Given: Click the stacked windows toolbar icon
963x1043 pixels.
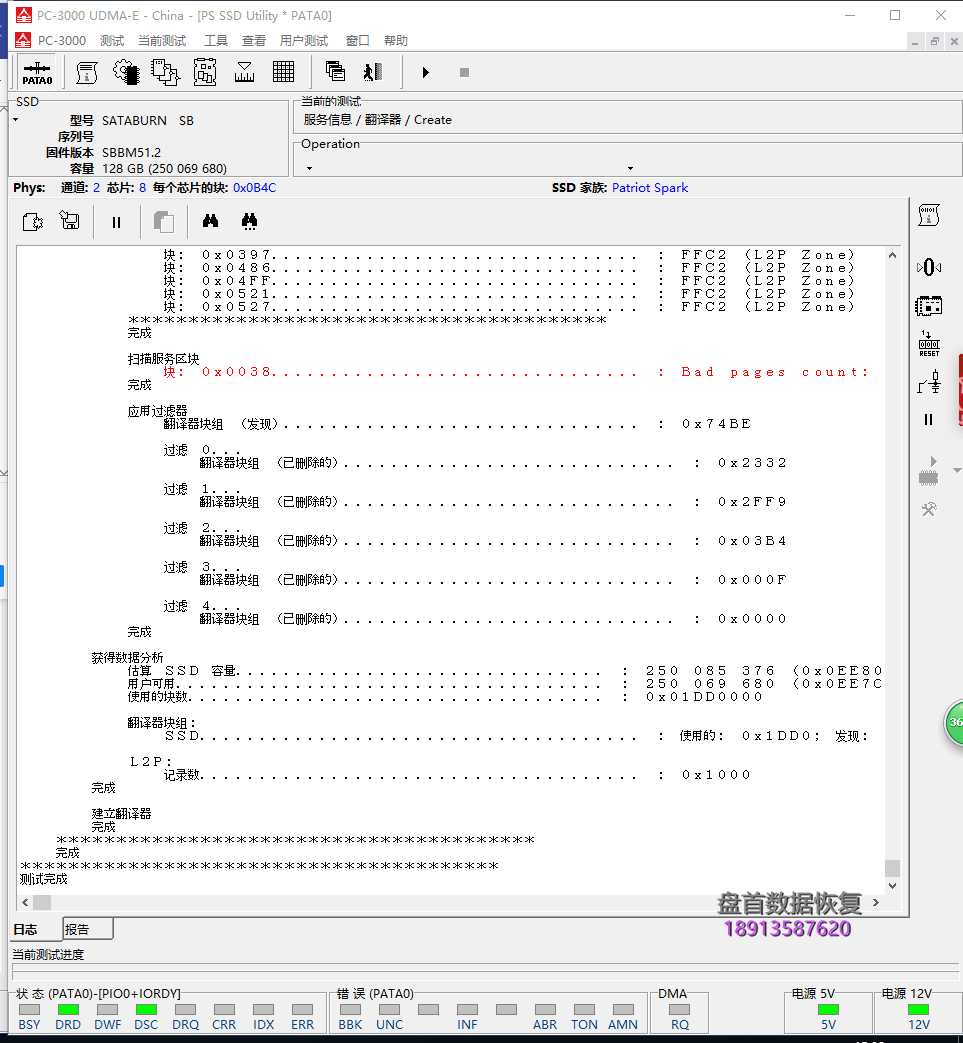Looking at the screenshot, I should point(335,72).
